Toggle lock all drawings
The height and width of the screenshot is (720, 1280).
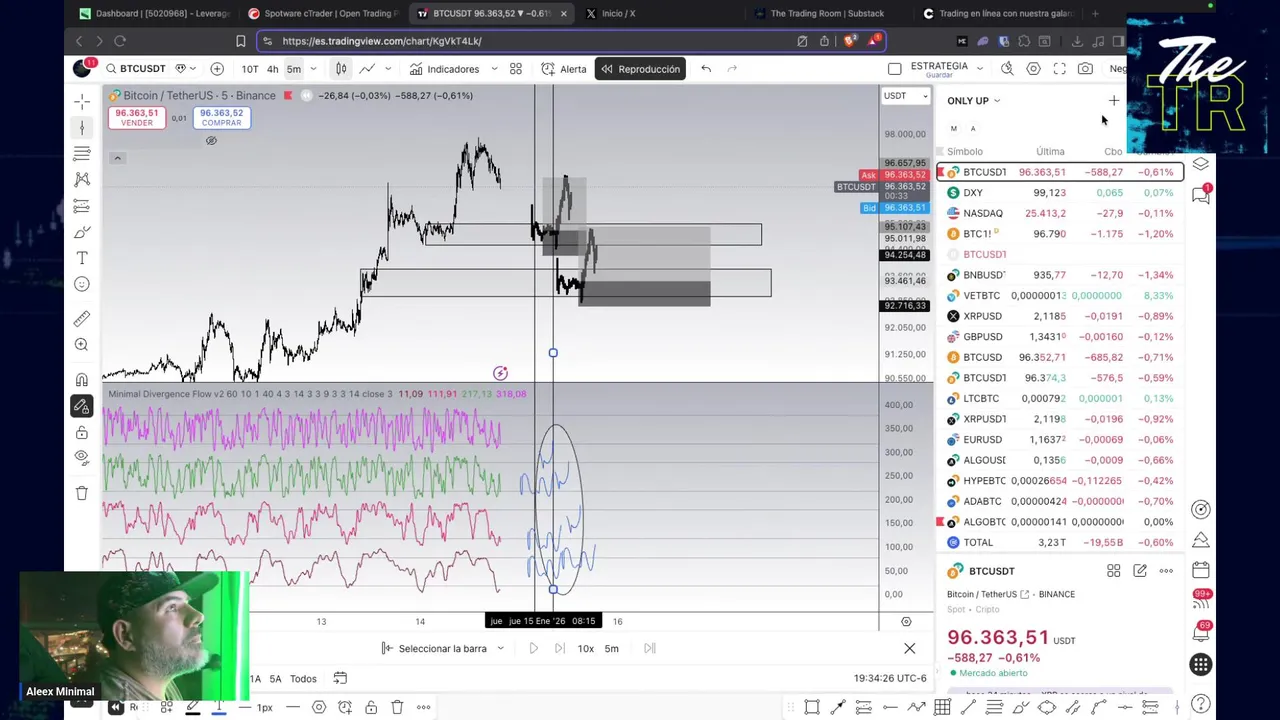pyautogui.click(x=82, y=432)
